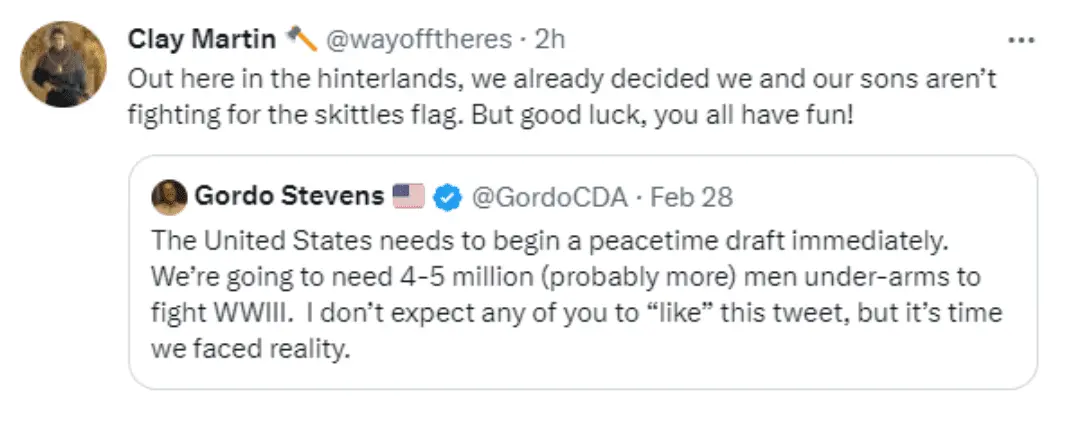Click the Feb 28 date

pyautogui.click(x=691, y=197)
